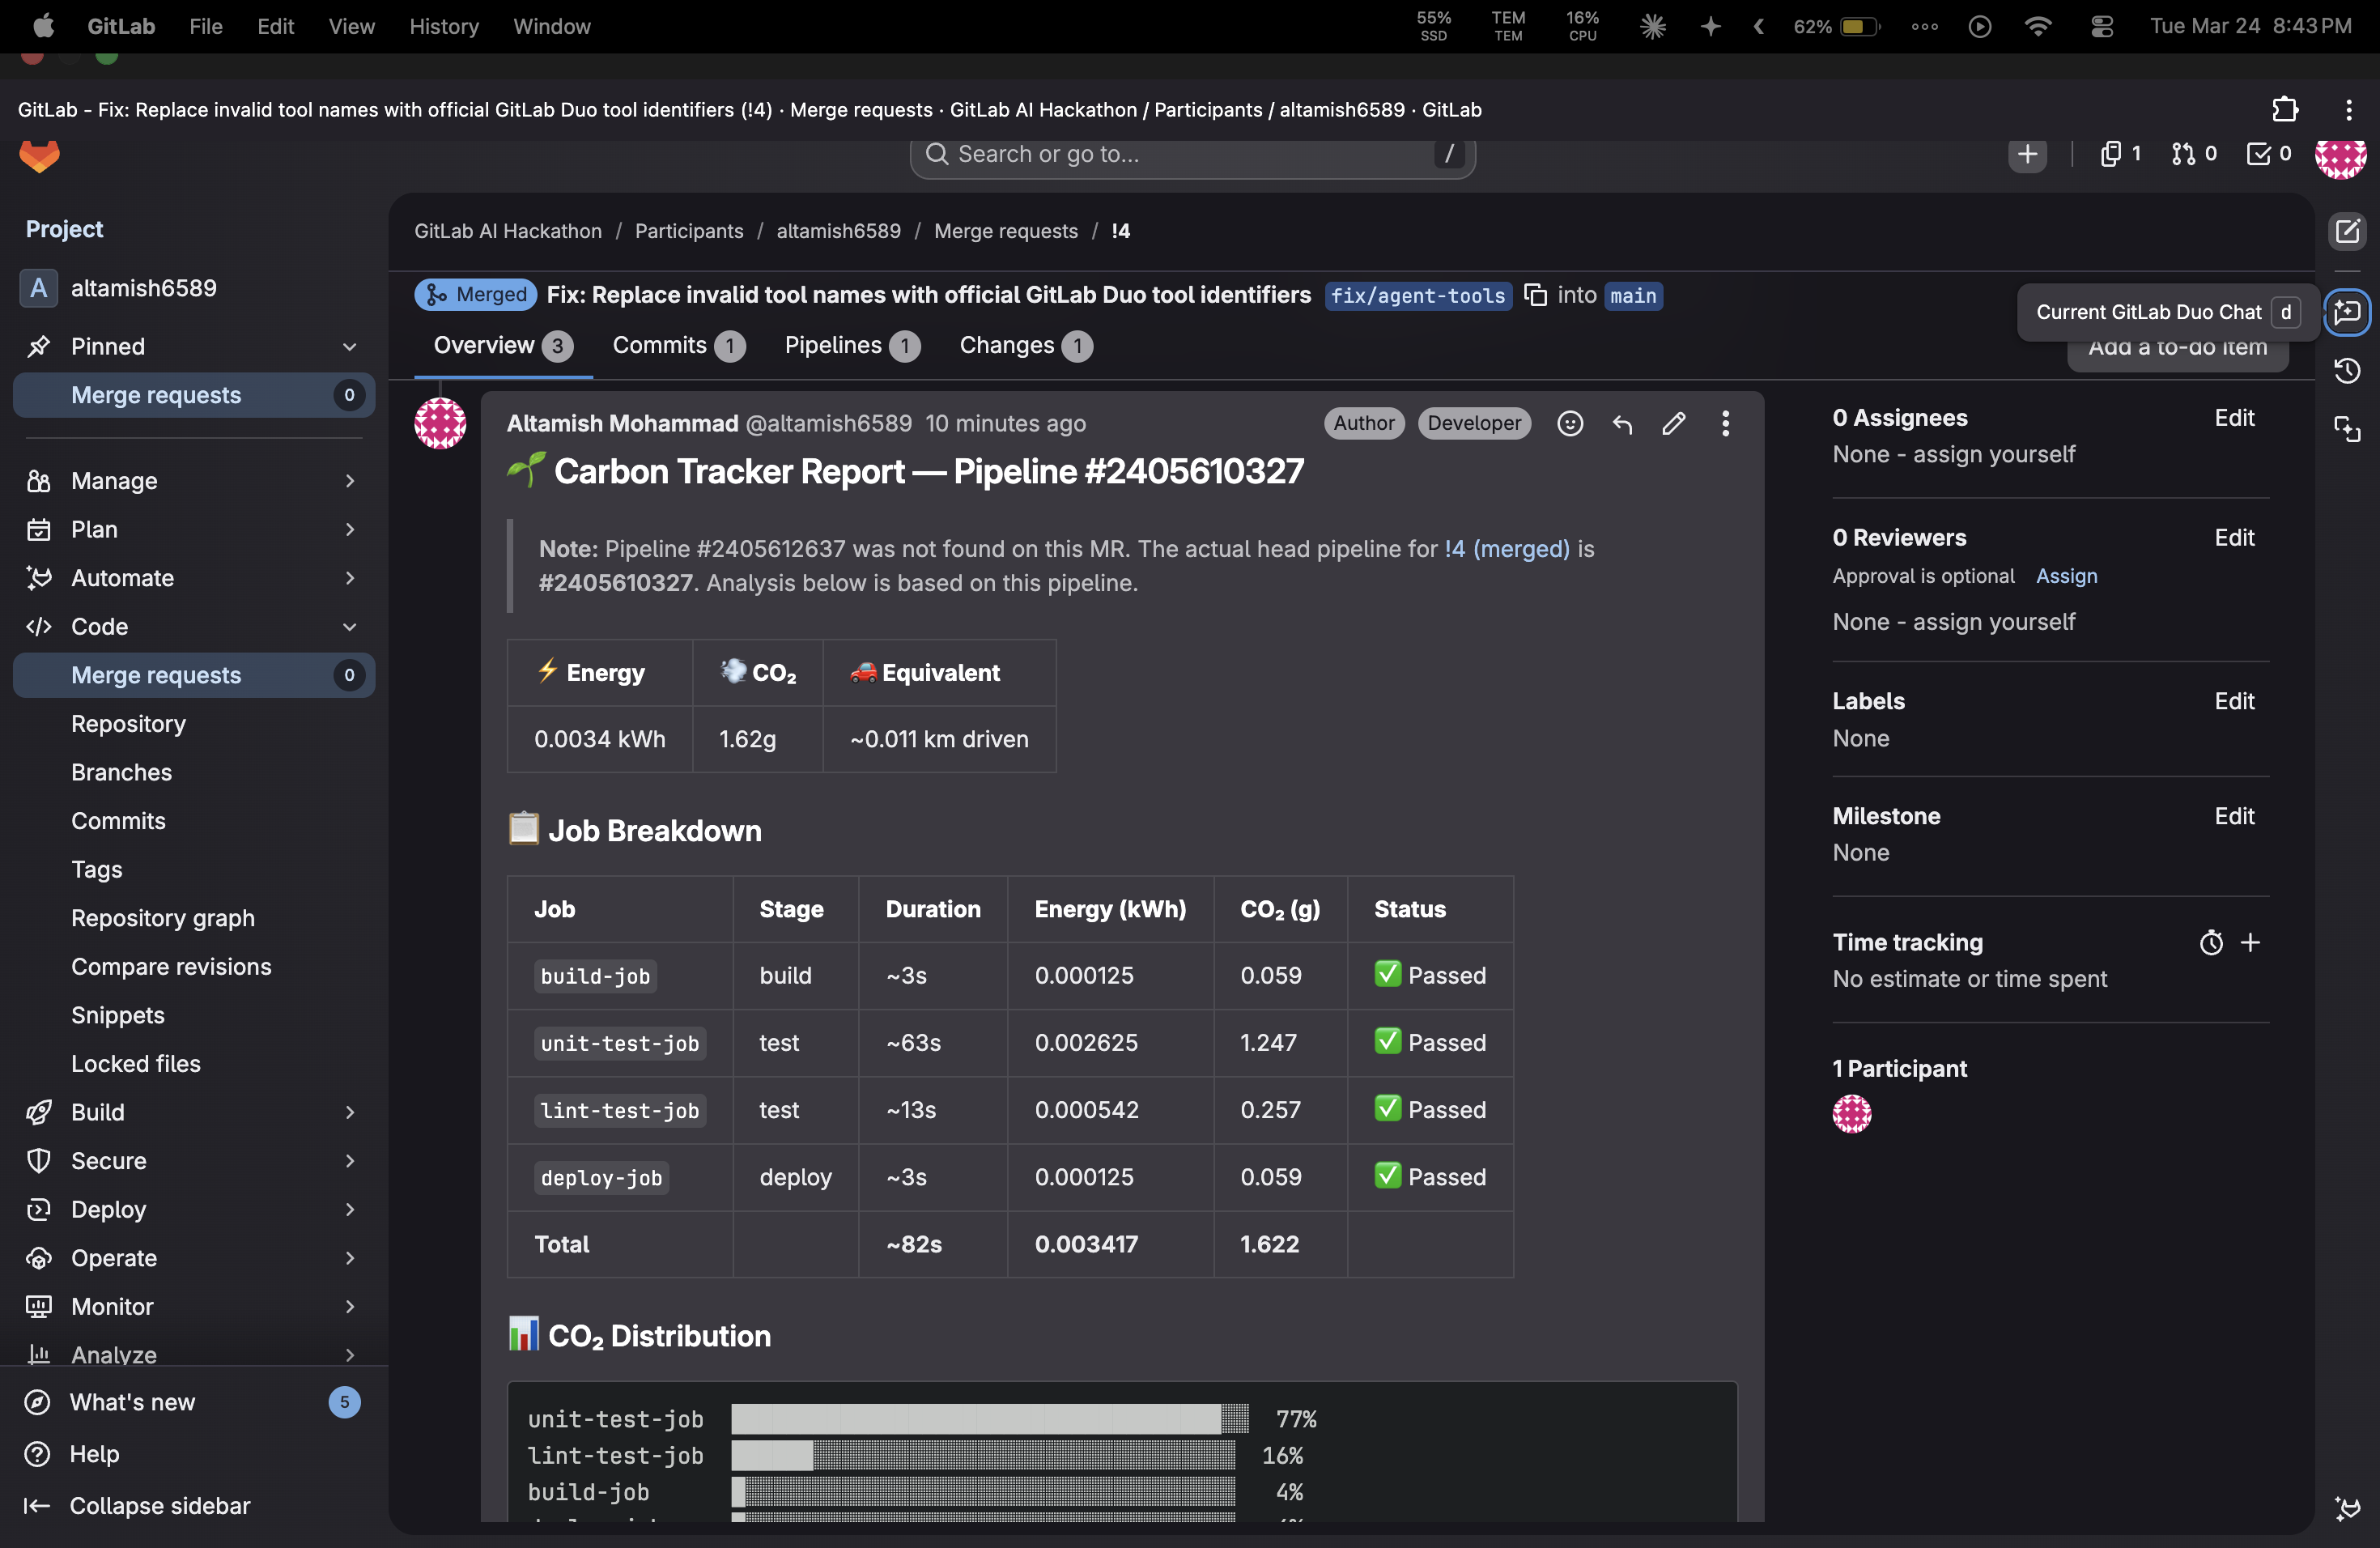
Task: Open the Repository graph sidebar item
Action: point(163,918)
